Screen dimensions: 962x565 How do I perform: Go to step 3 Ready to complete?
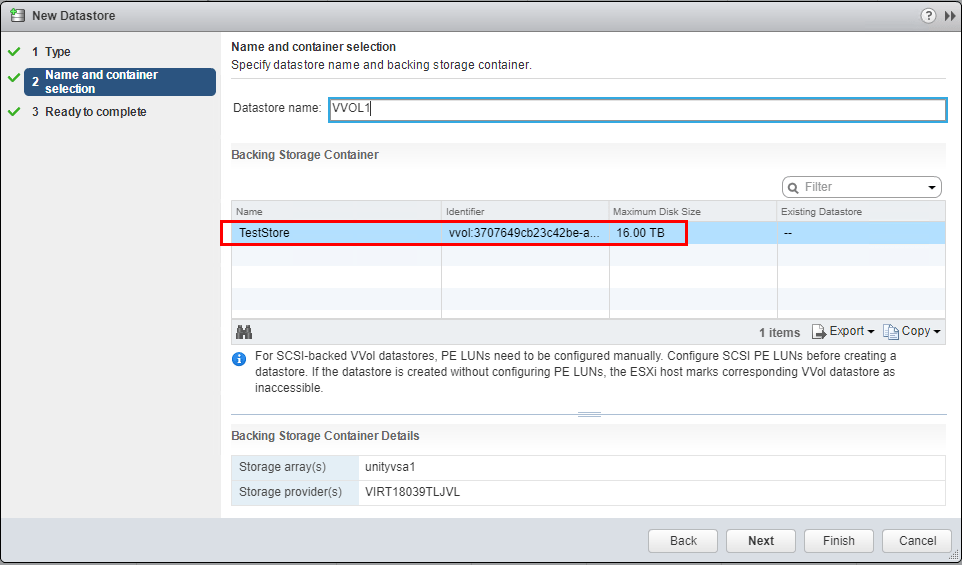pos(95,112)
